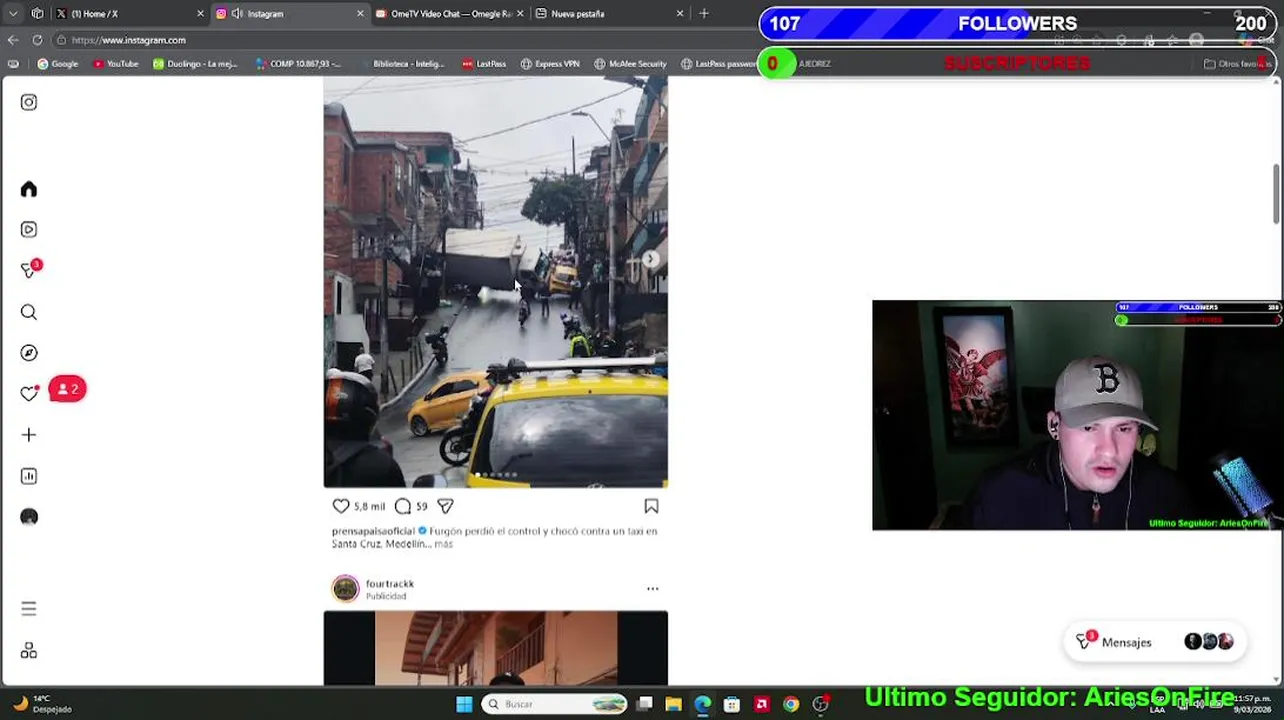The height and width of the screenshot is (720, 1284).
Task: Open a new browser tab
Action: pyautogui.click(x=704, y=14)
